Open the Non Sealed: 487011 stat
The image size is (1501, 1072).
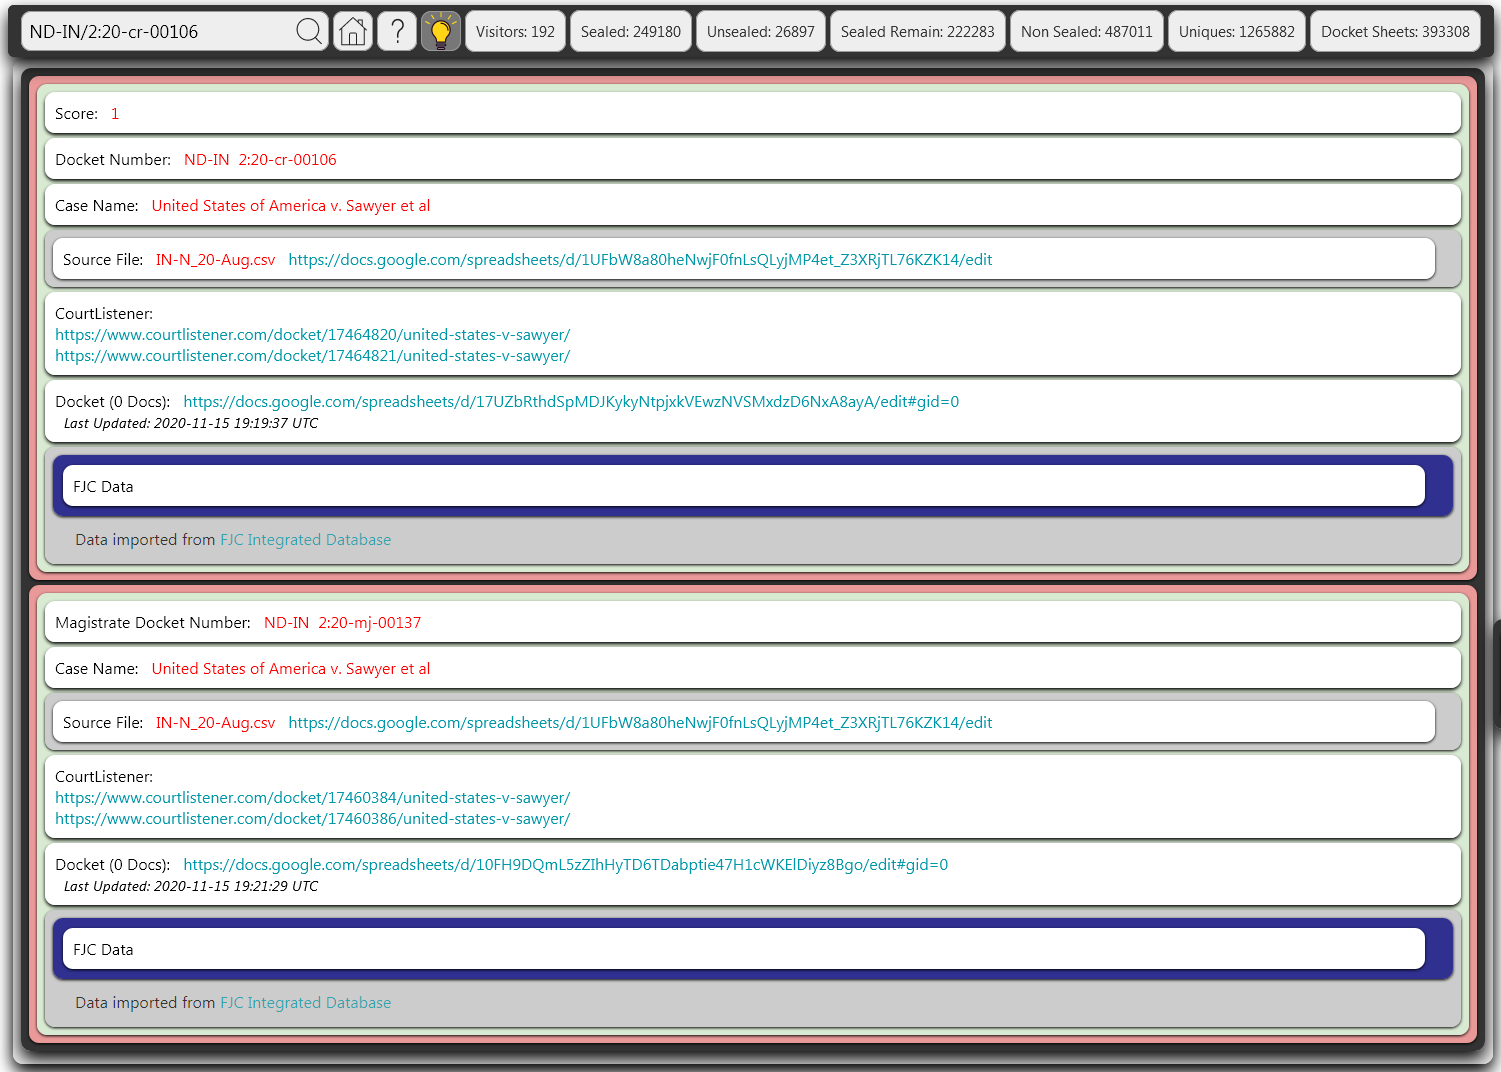coord(1087,31)
